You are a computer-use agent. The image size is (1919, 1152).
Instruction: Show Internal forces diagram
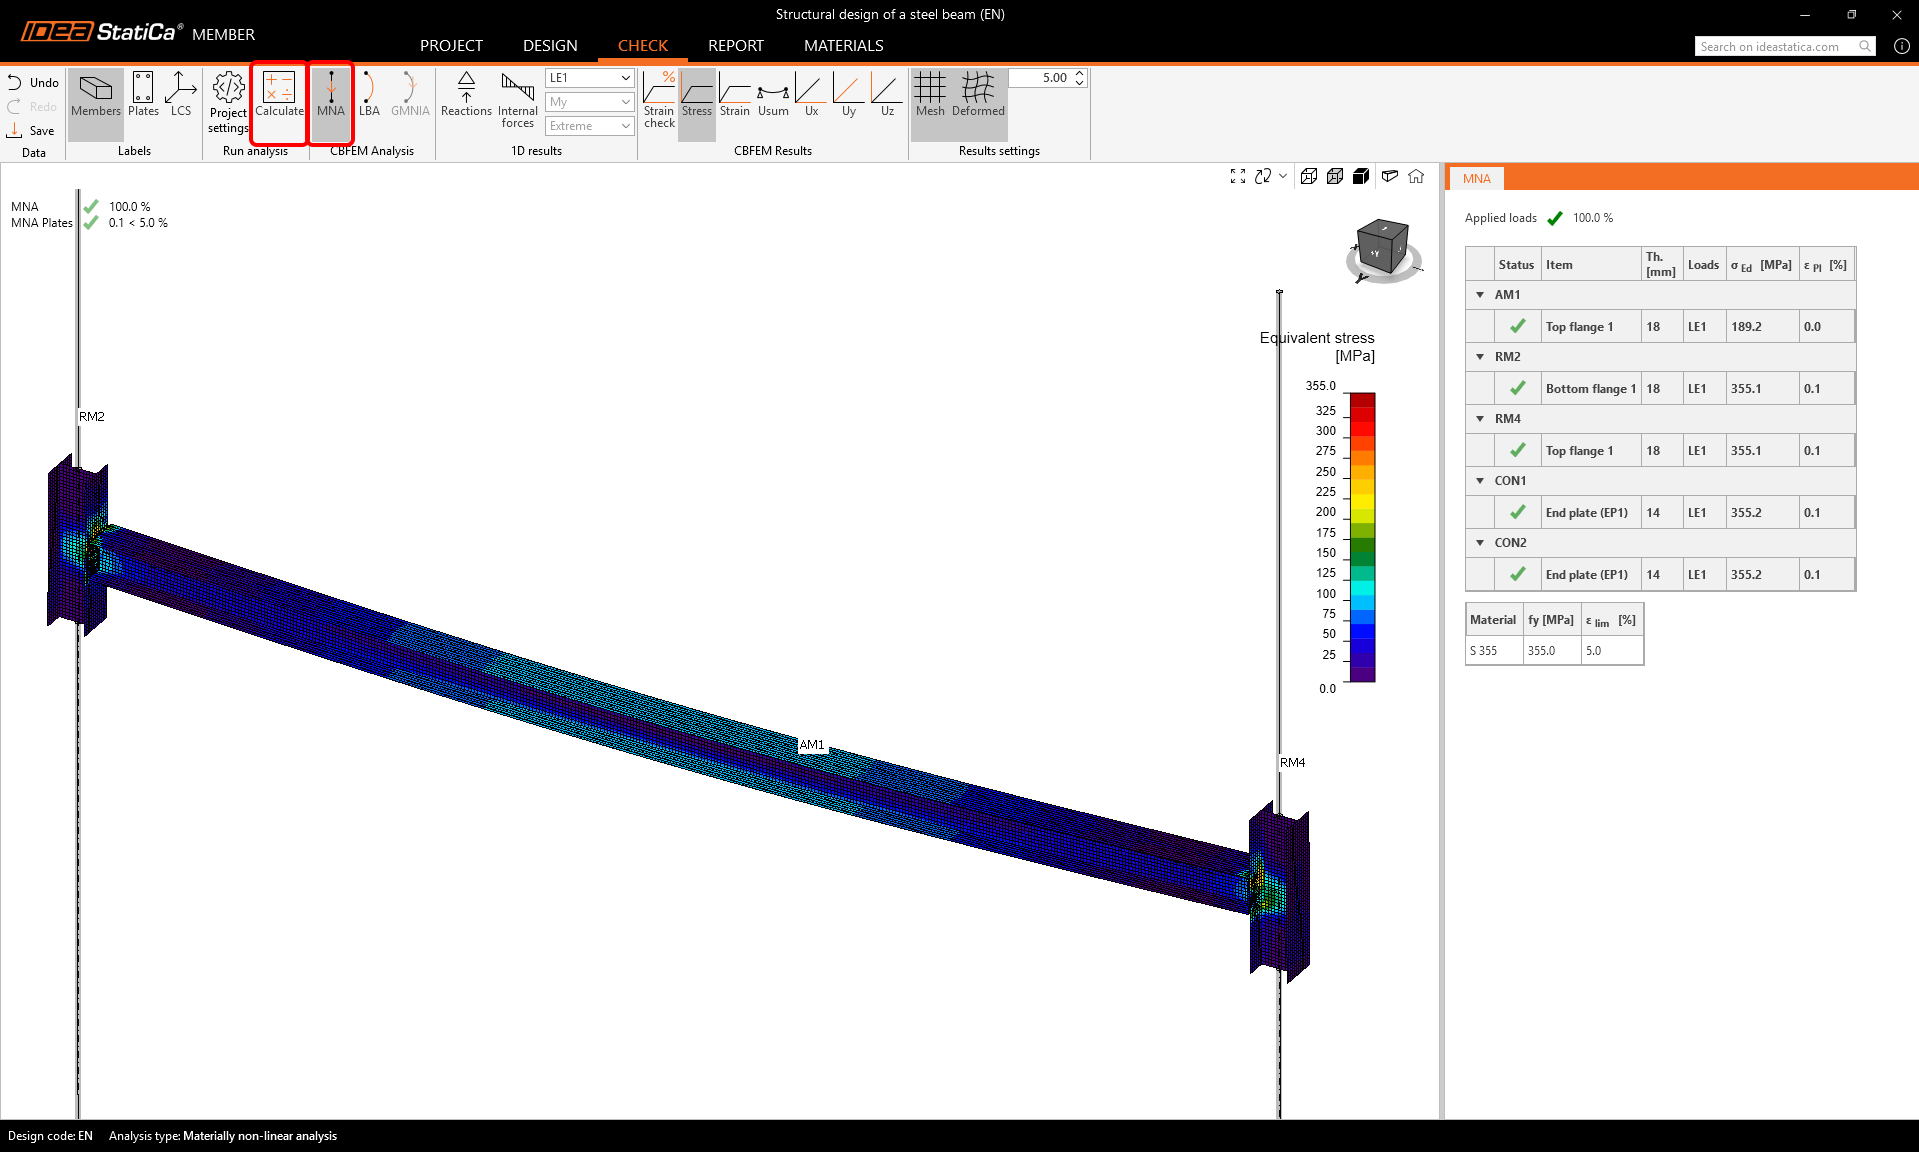tap(517, 100)
